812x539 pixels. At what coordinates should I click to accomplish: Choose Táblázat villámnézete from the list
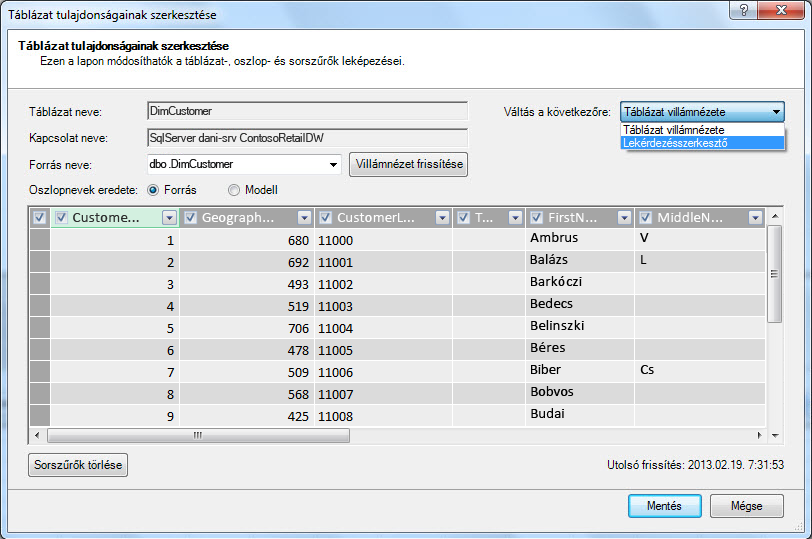(x=702, y=130)
